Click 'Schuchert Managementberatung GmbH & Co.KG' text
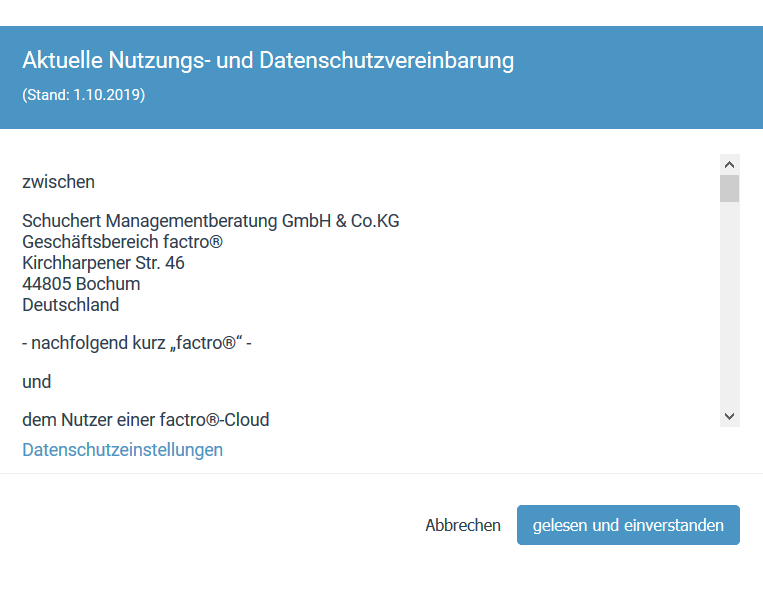 pos(211,221)
